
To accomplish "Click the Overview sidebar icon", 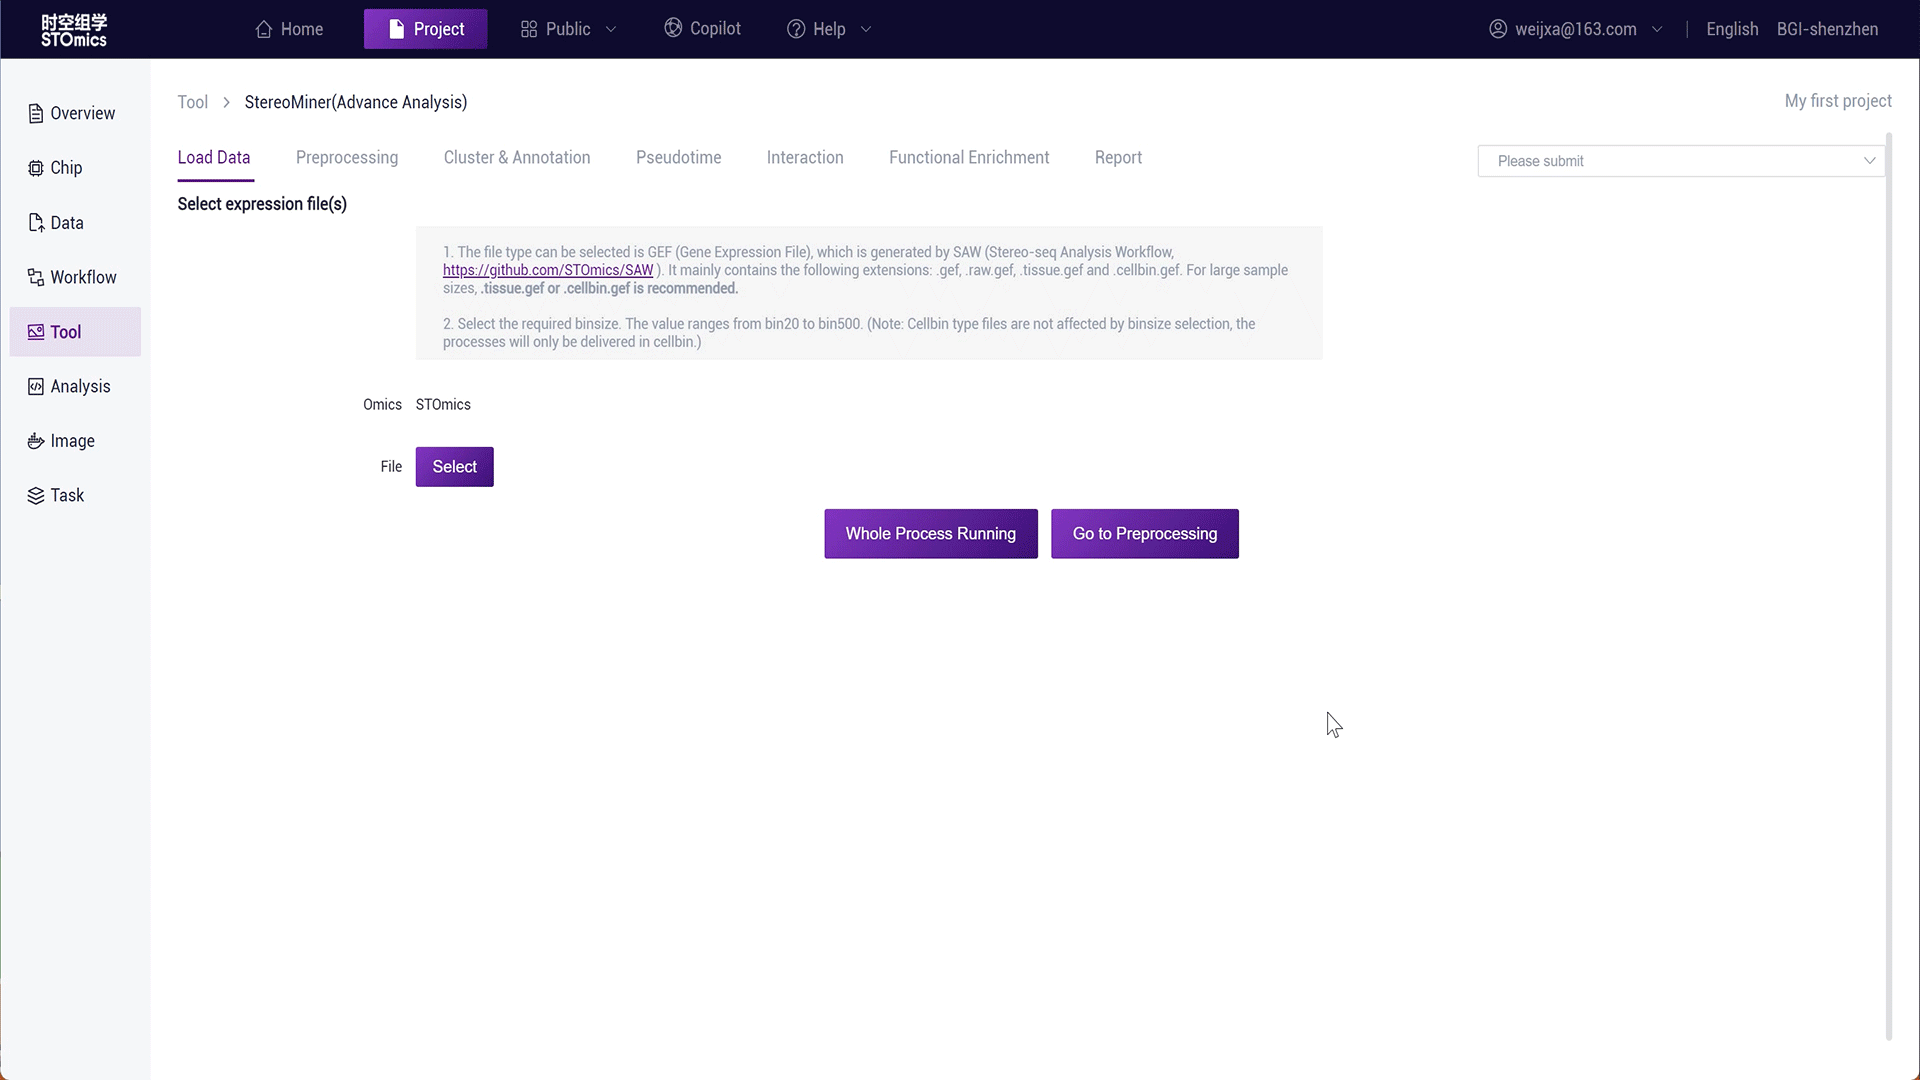I will click(36, 113).
